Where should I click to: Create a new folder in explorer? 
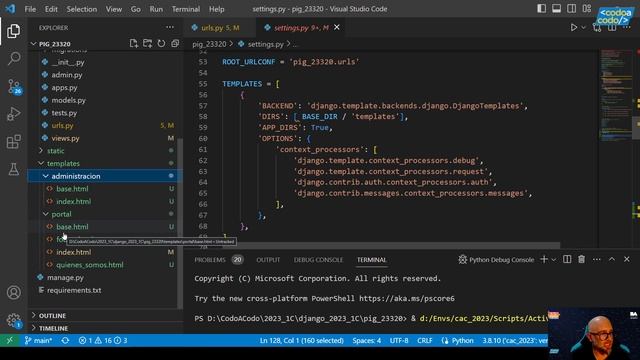147,44
